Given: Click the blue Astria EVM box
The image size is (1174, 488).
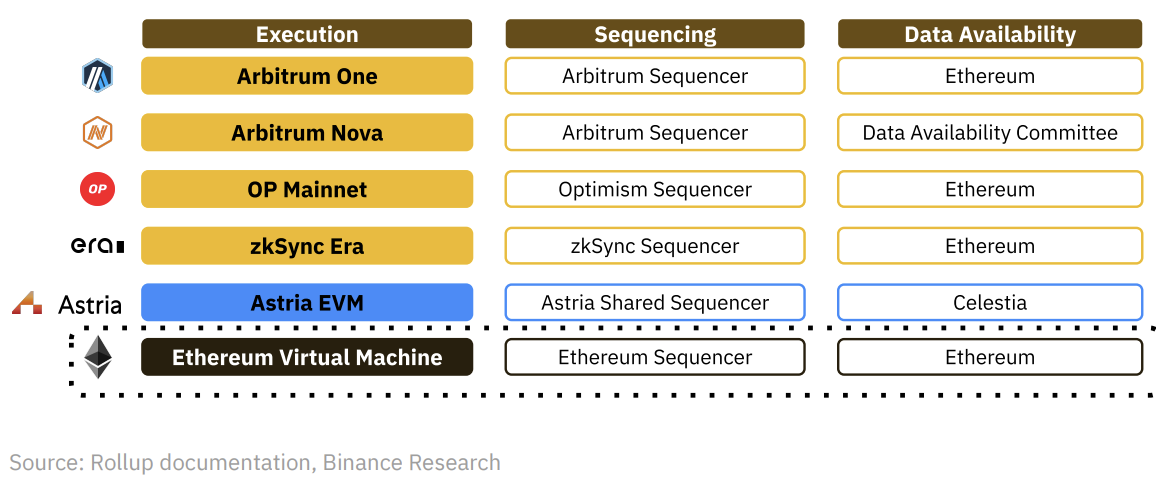Looking at the screenshot, I should [307, 303].
